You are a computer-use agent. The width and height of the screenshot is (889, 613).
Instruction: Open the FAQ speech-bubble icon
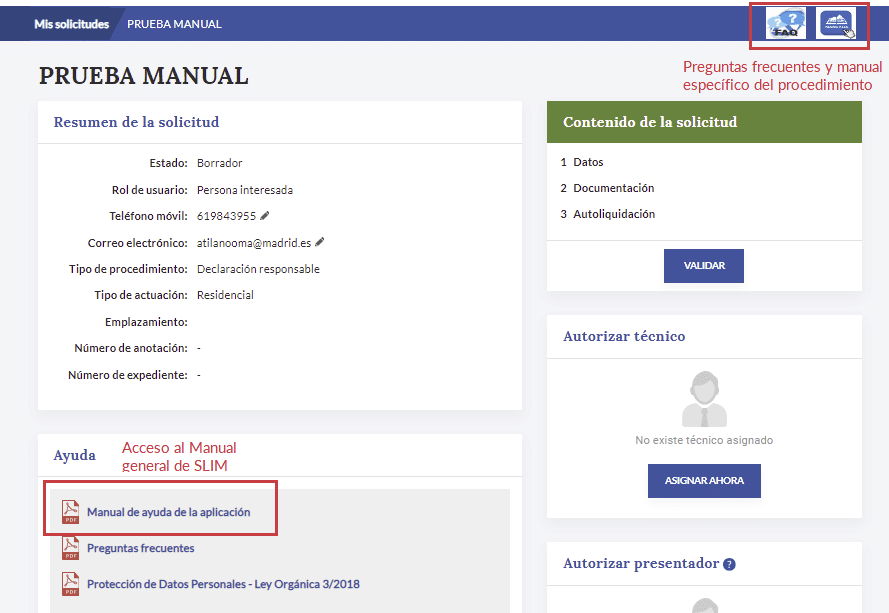(x=785, y=23)
